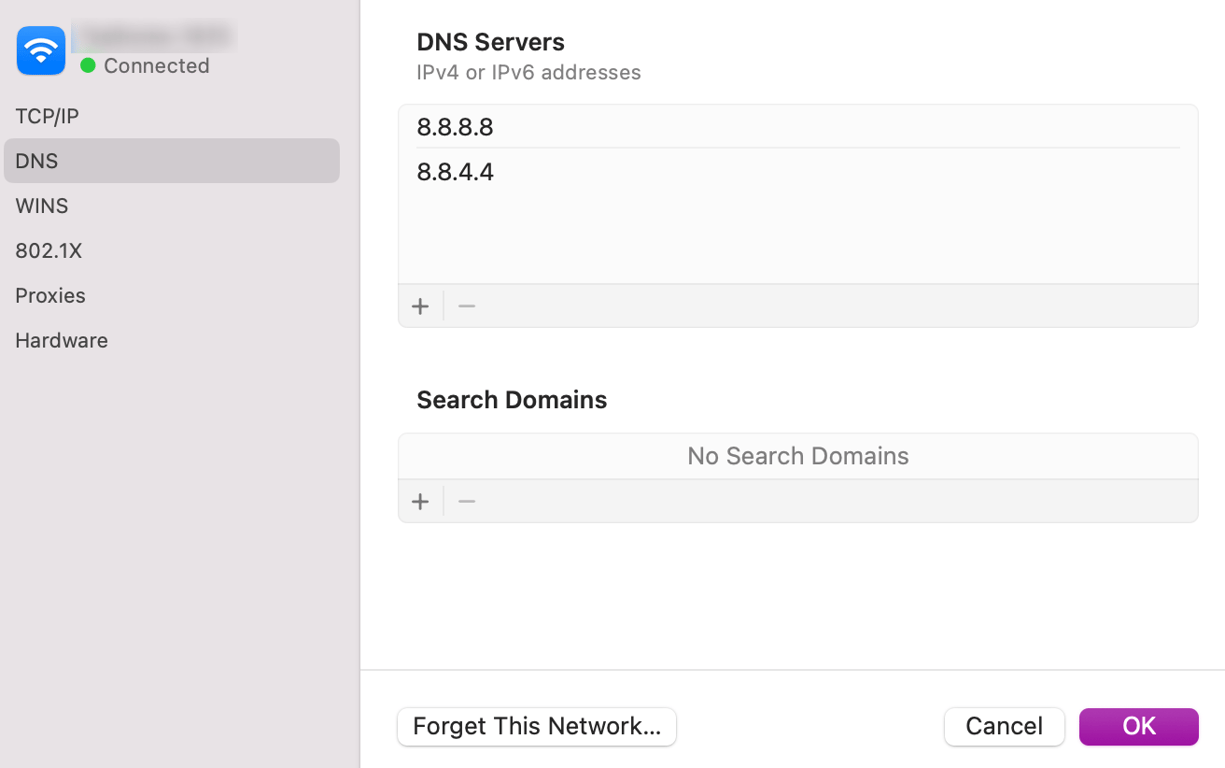Click the Forget This Network button

coord(536,727)
